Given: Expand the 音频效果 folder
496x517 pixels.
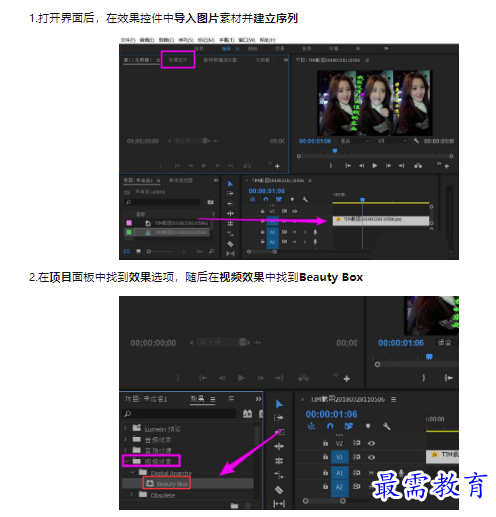Looking at the screenshot, I should pos(125,439).
